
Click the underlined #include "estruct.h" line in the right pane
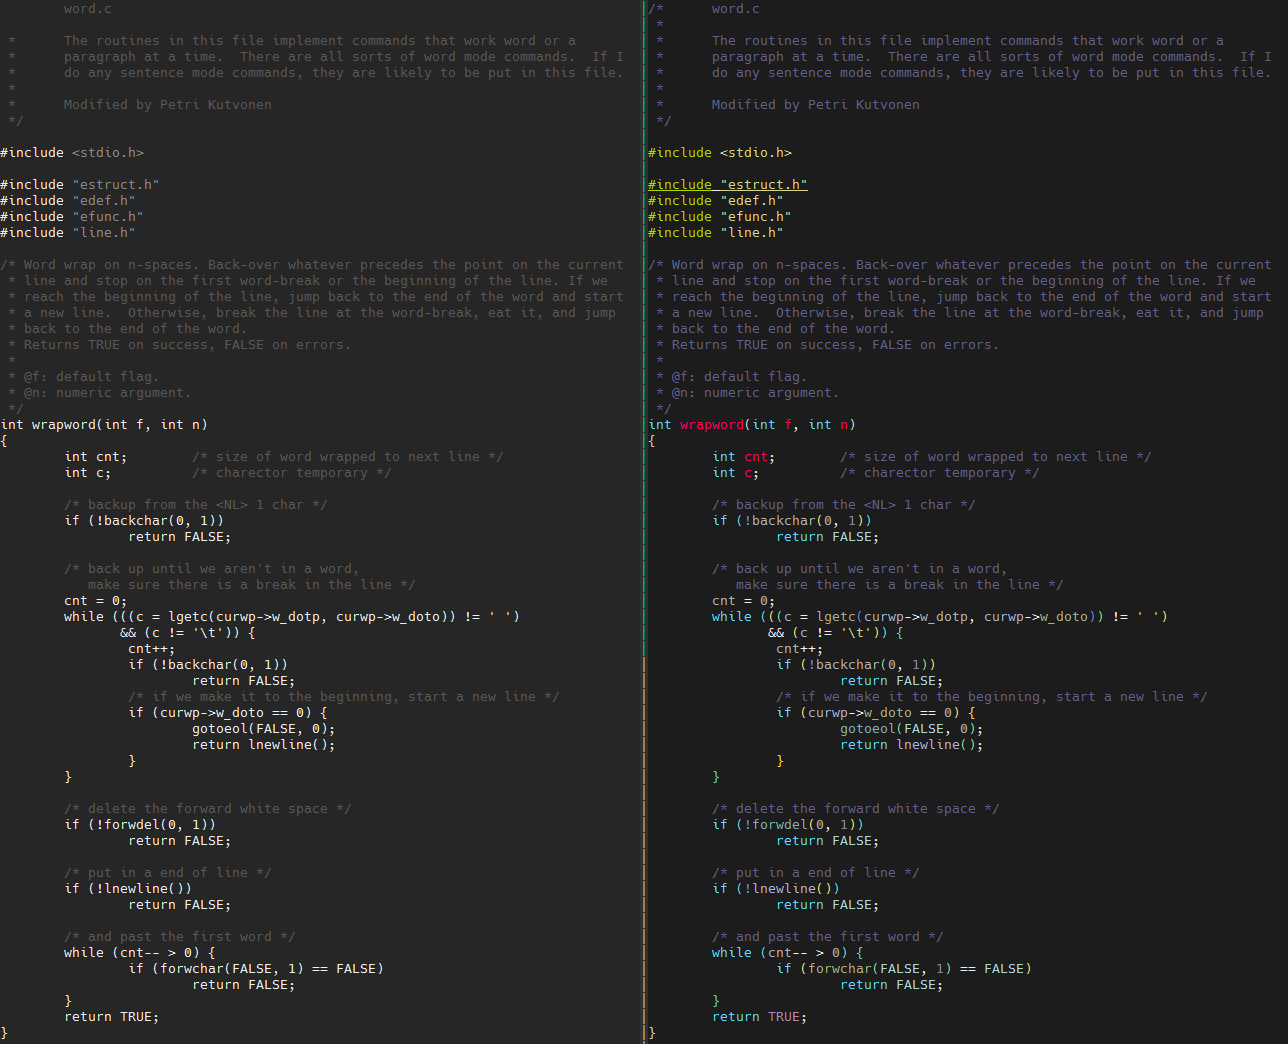click(x=728, y=185)
